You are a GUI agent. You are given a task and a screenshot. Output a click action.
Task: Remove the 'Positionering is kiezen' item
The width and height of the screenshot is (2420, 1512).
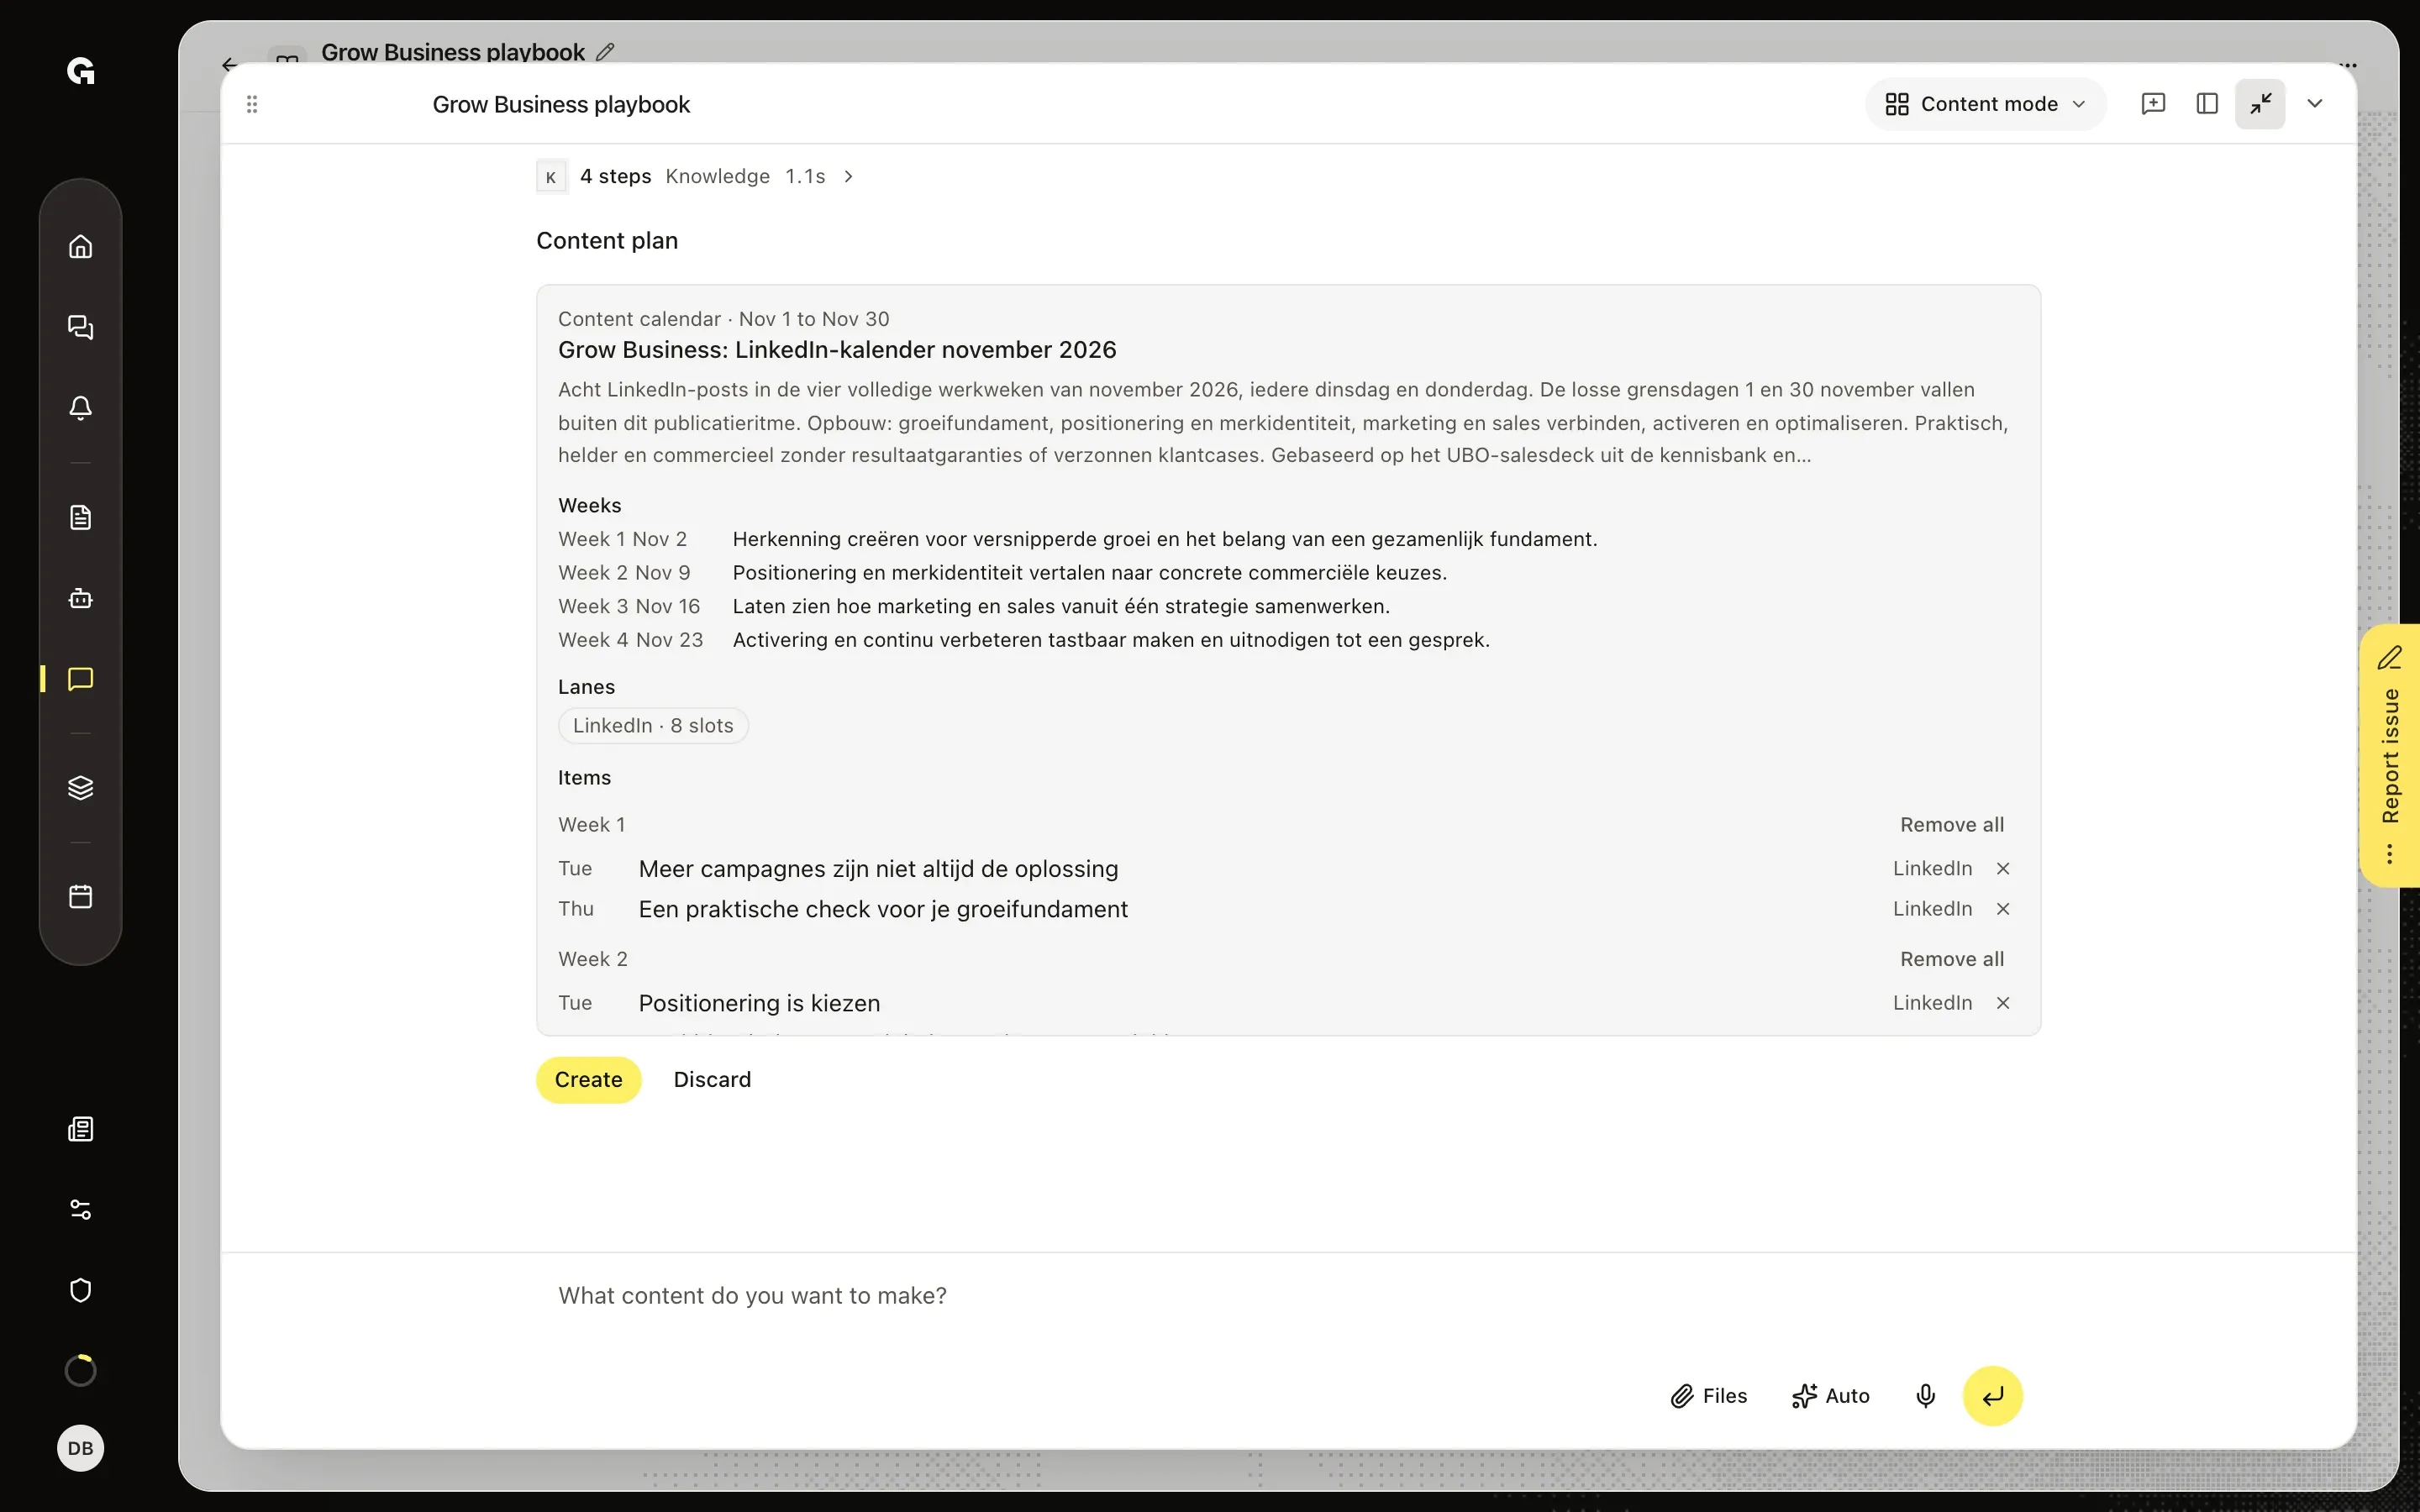pyautogui.click(x=2003, y=1003)
